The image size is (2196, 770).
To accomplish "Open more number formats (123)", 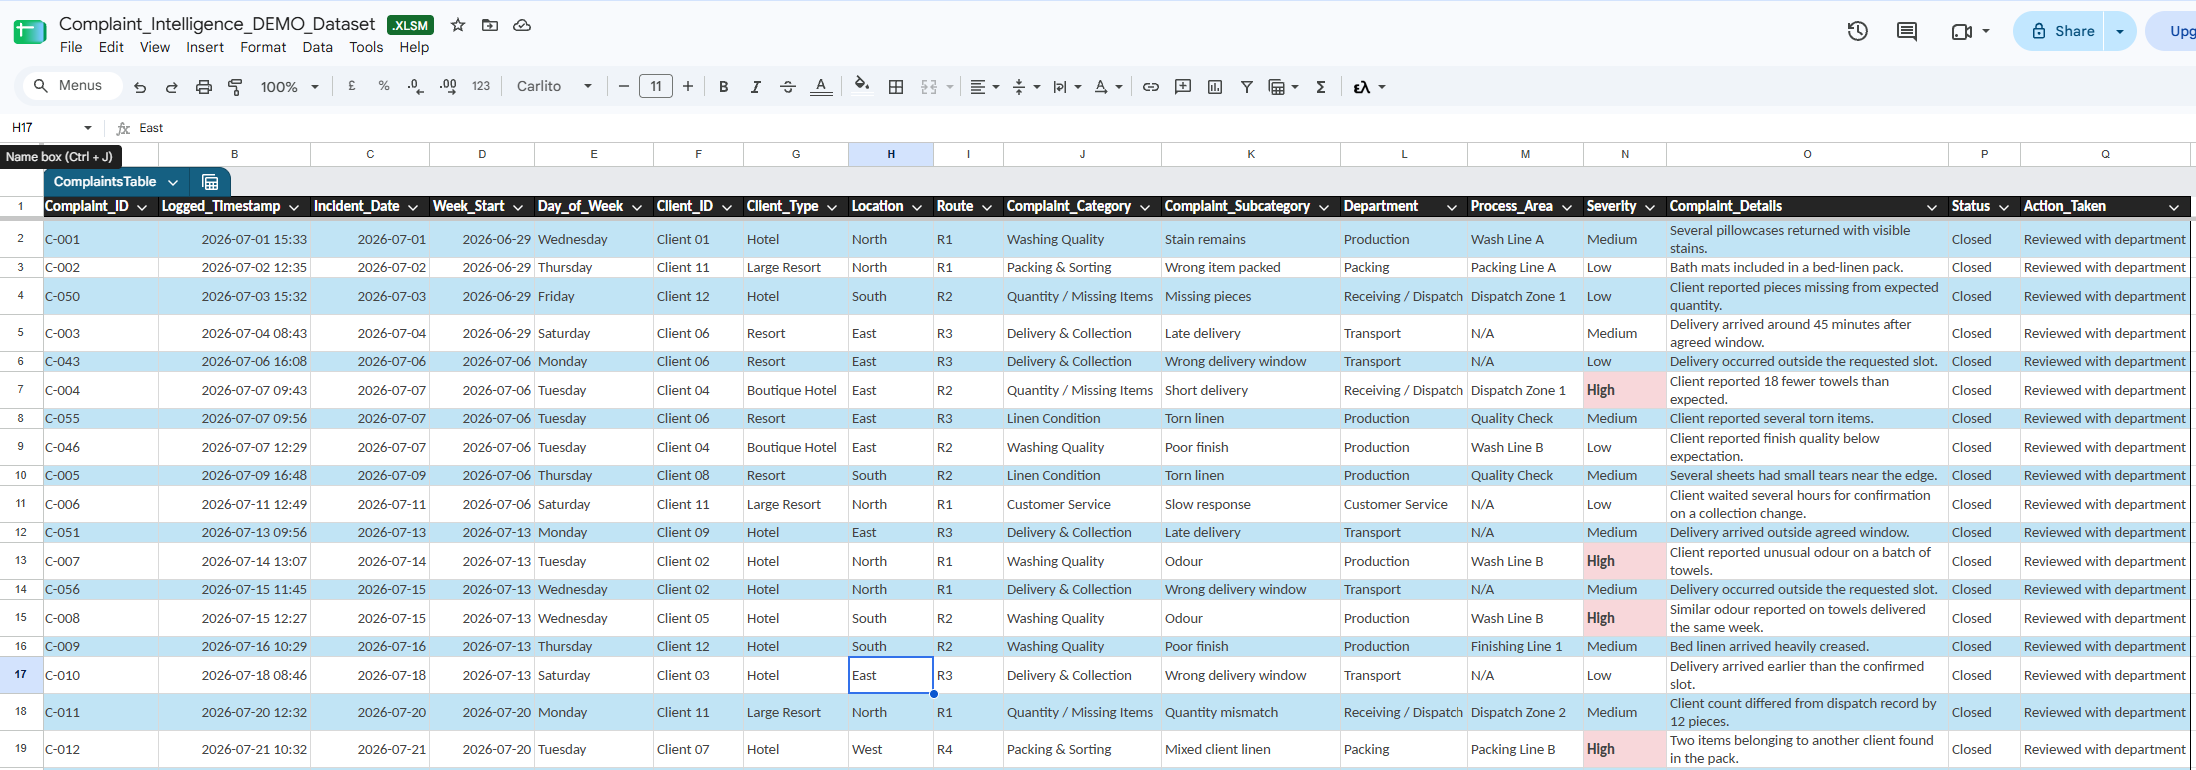I will point(481,87).
